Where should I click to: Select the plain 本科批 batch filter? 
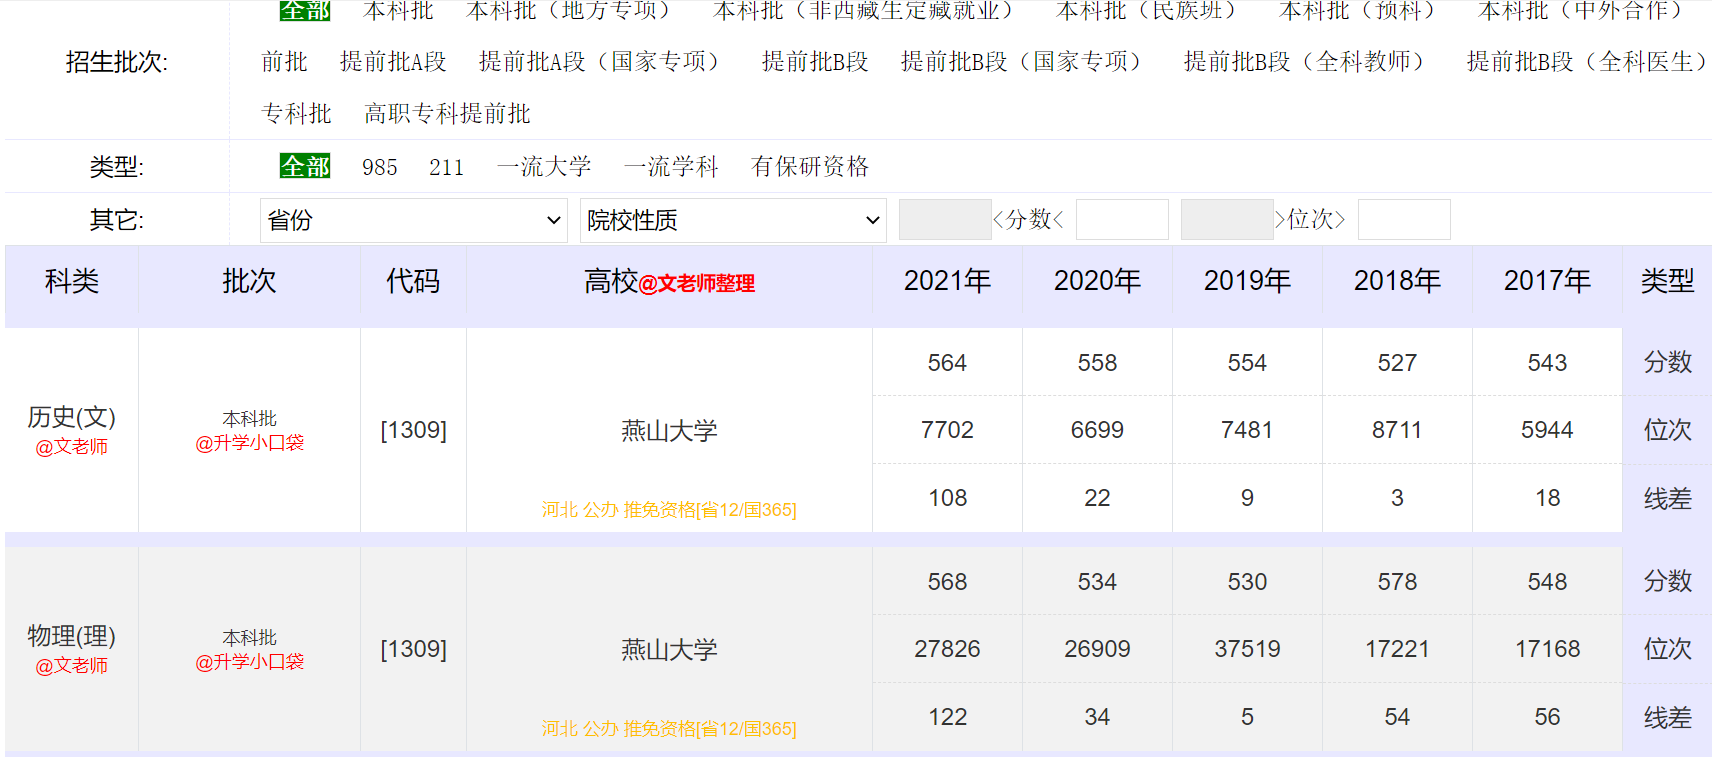(x=398, y=10)
